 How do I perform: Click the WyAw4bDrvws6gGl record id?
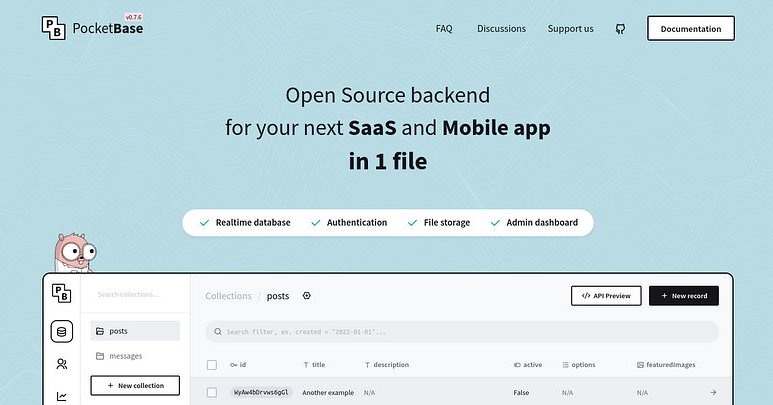point(261,392)
